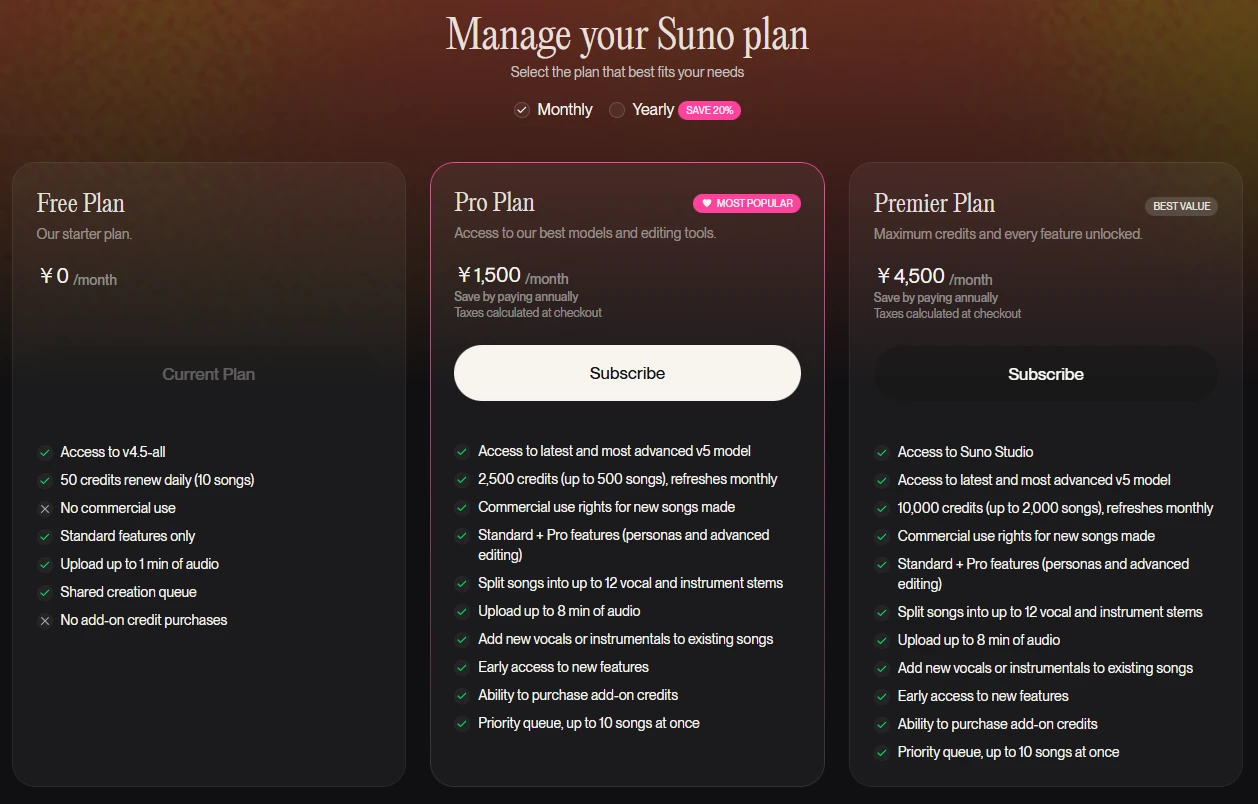1258x804 pixels.
Task: Click the X icon beside No commercial use
Action: click(45, 508)
